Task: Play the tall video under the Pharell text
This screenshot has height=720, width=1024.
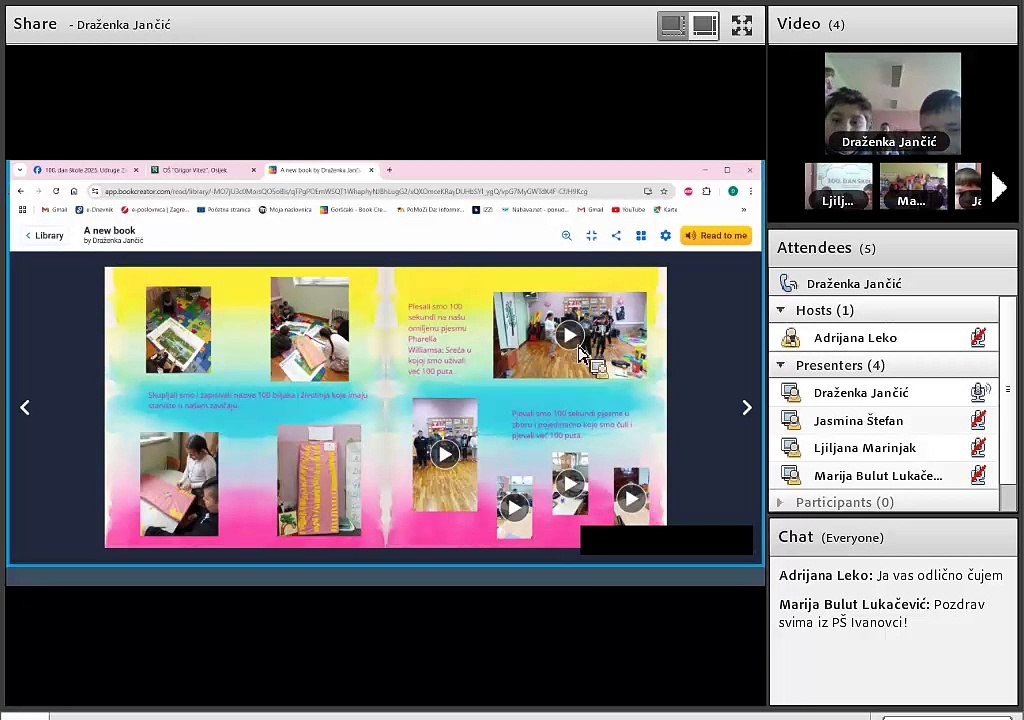Action: [445, 453]
